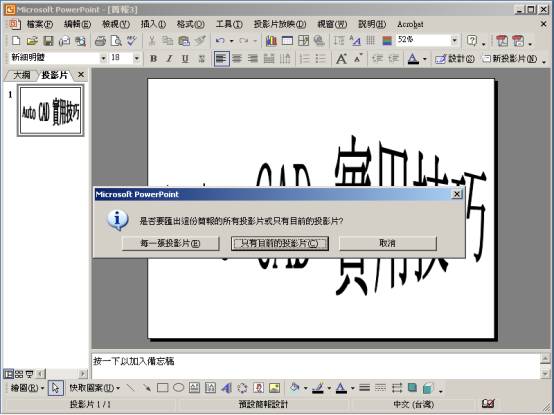Click the Save diskette icon
This screenshot has width=554, height=415.
pos(48,41)
